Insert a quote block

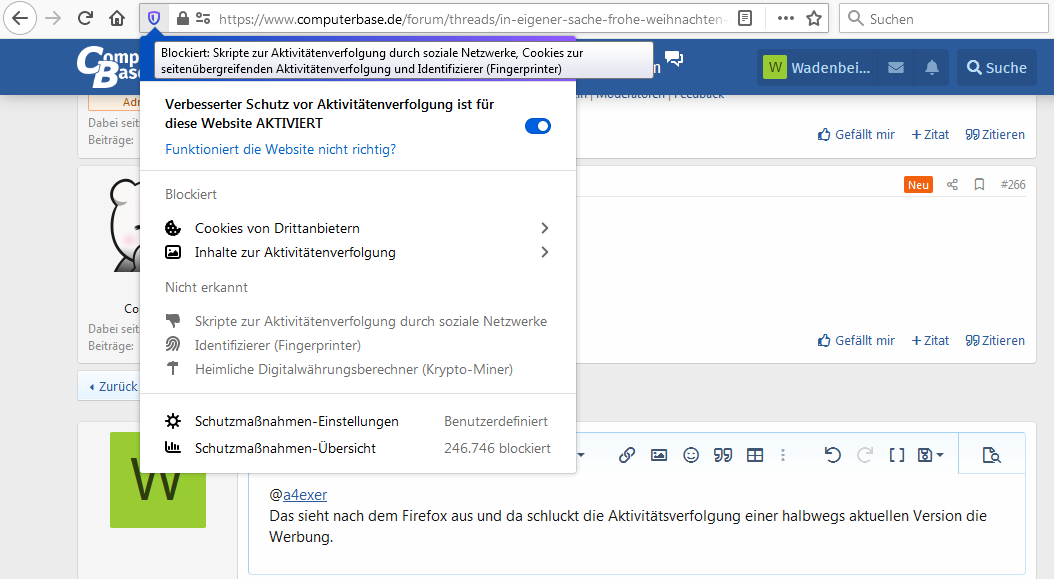[x=723, y=454]
